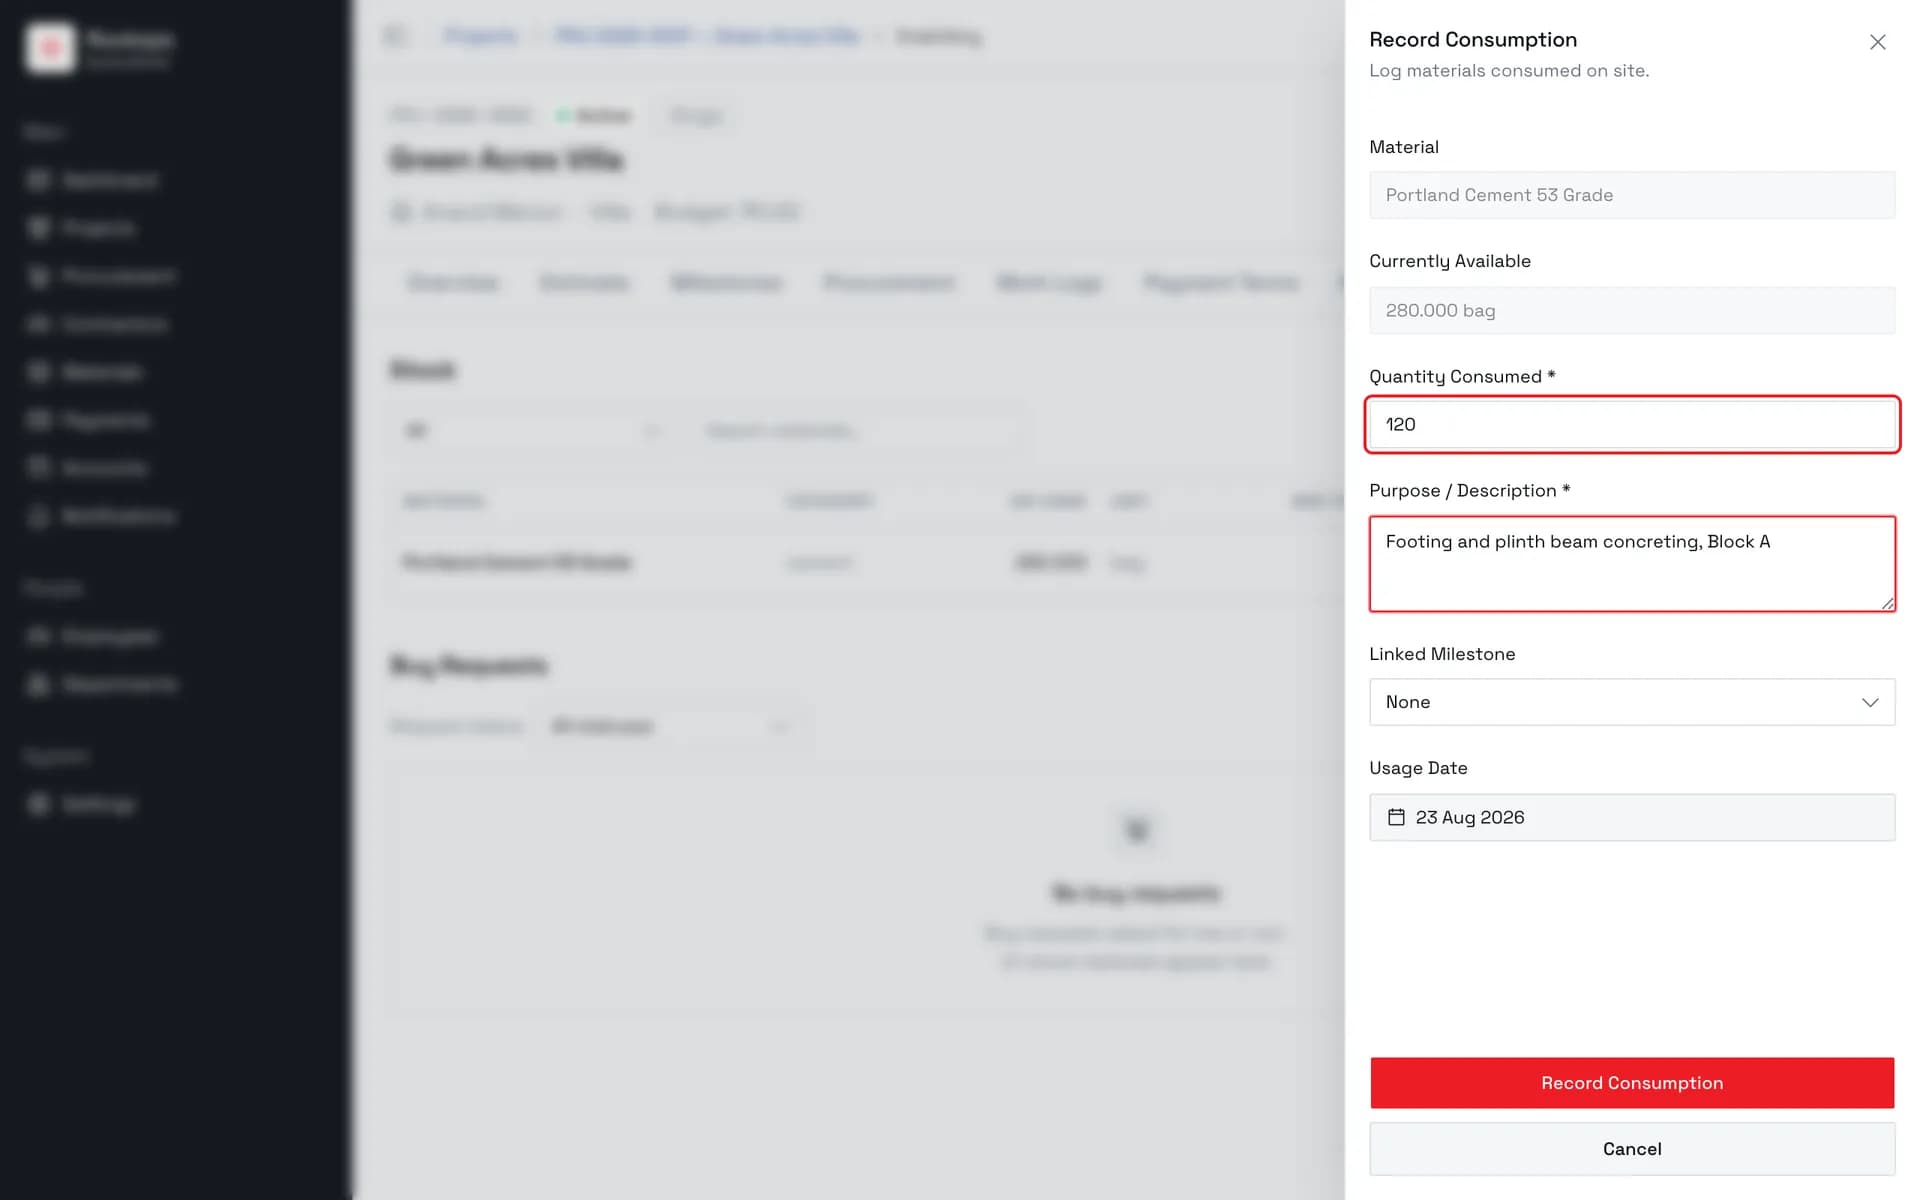The image size is (1920, 1200).
Task: Click the Cancel button
Action: pyautogui.click(x=1632, y=1149)
